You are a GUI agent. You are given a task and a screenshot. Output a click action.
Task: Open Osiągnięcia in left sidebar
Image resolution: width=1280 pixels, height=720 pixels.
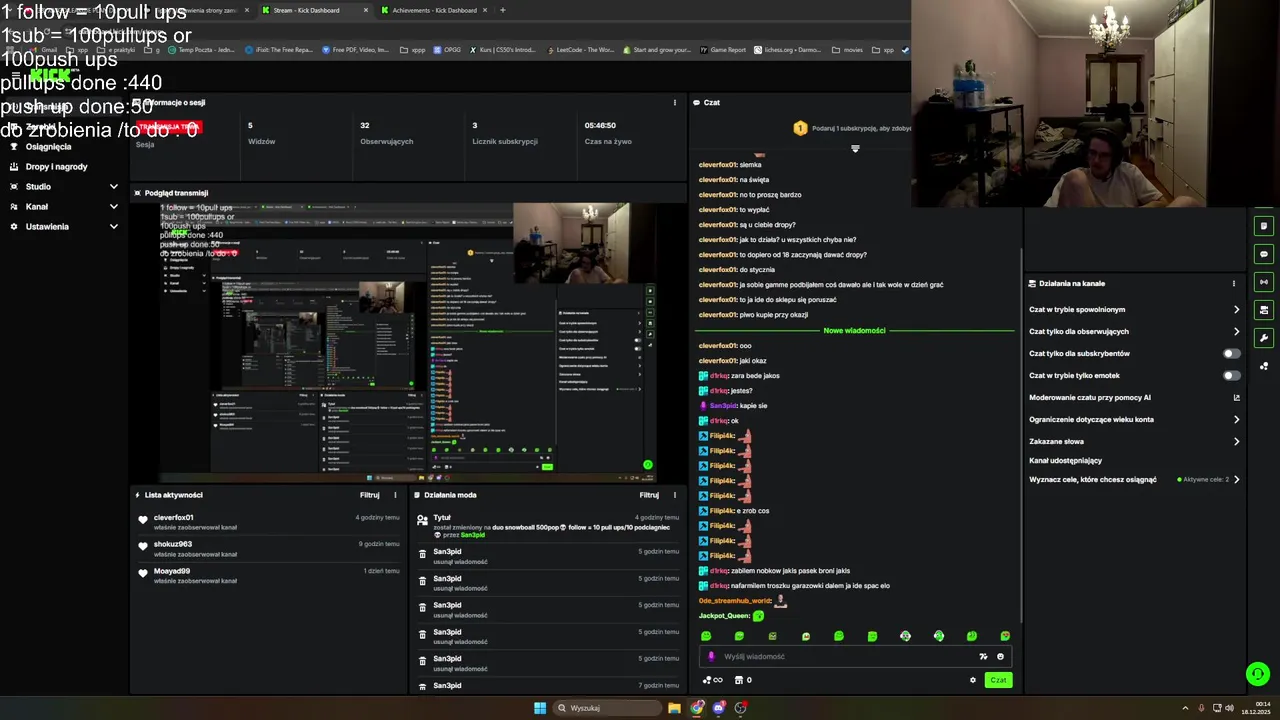point(48,146)
